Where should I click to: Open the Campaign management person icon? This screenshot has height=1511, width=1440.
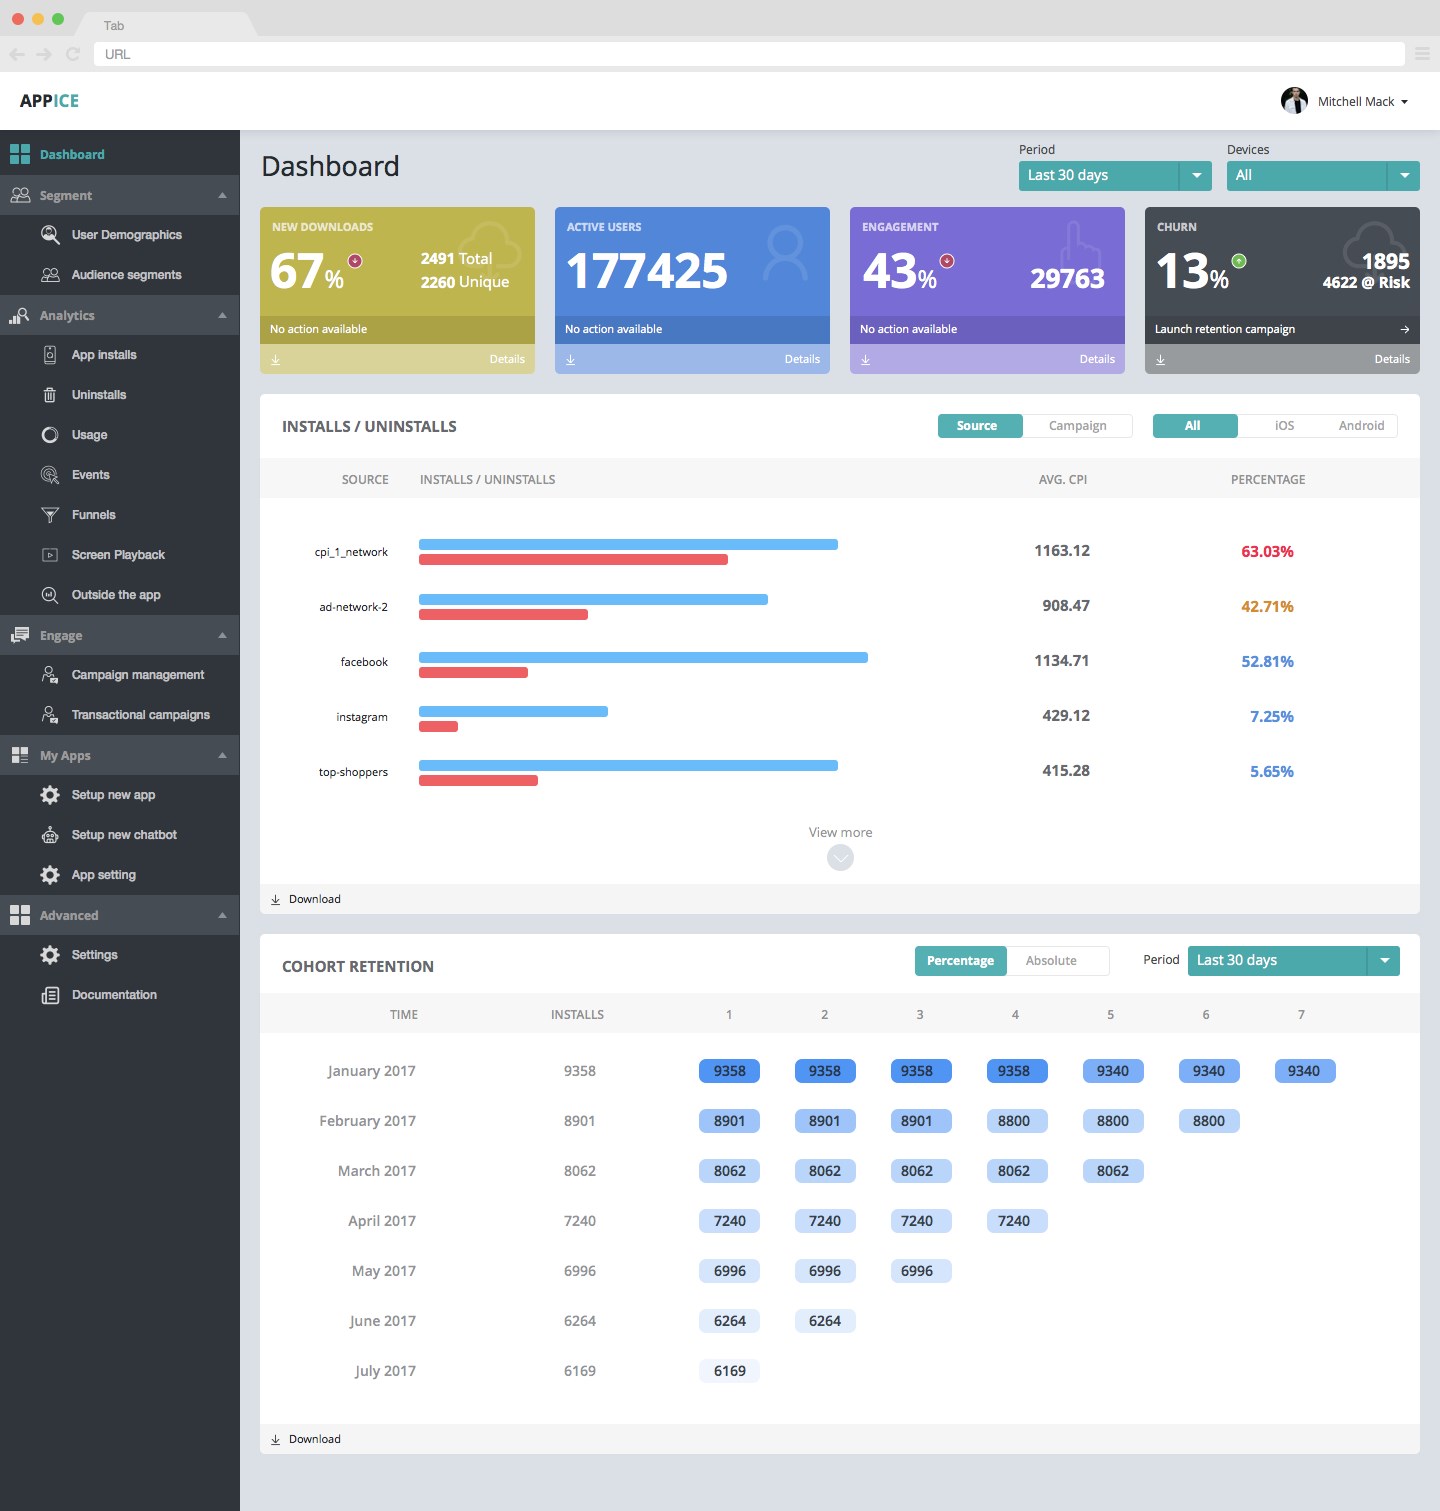tap(50, 675)
